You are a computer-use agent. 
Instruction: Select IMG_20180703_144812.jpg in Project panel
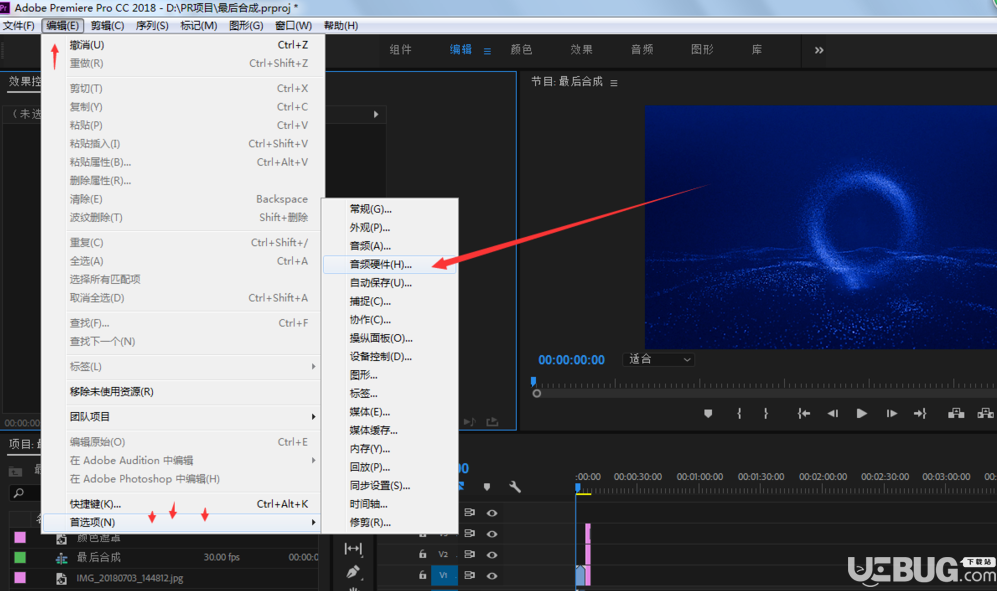pos(130,578)
